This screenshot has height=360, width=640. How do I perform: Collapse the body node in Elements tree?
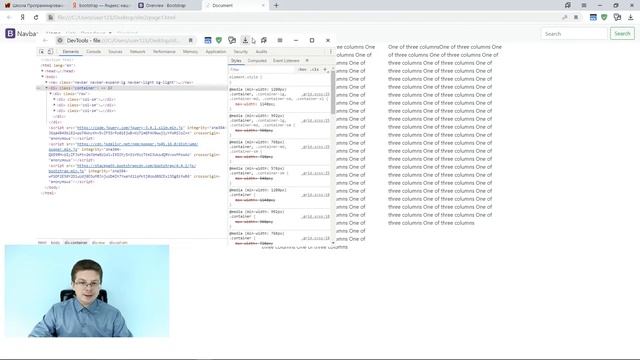[42, 77]
